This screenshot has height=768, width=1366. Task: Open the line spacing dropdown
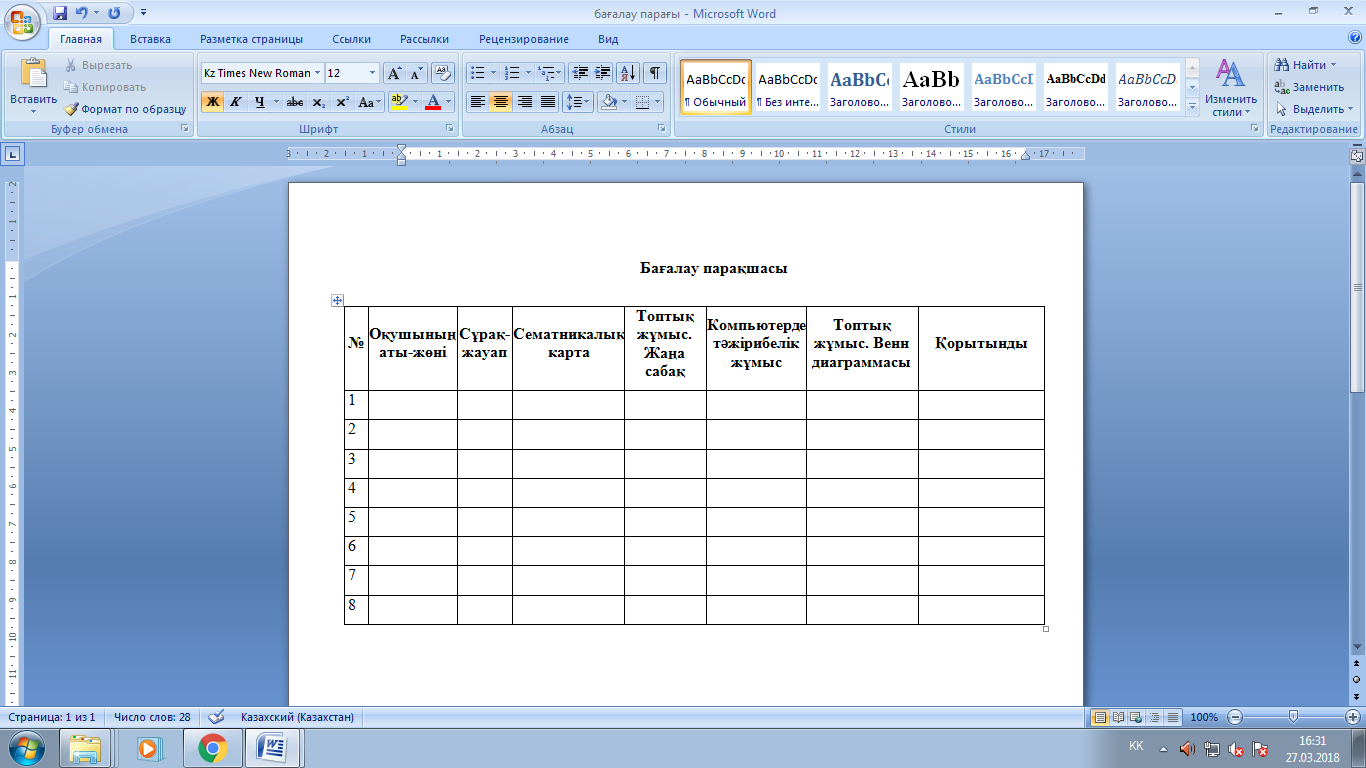(579, 101)
